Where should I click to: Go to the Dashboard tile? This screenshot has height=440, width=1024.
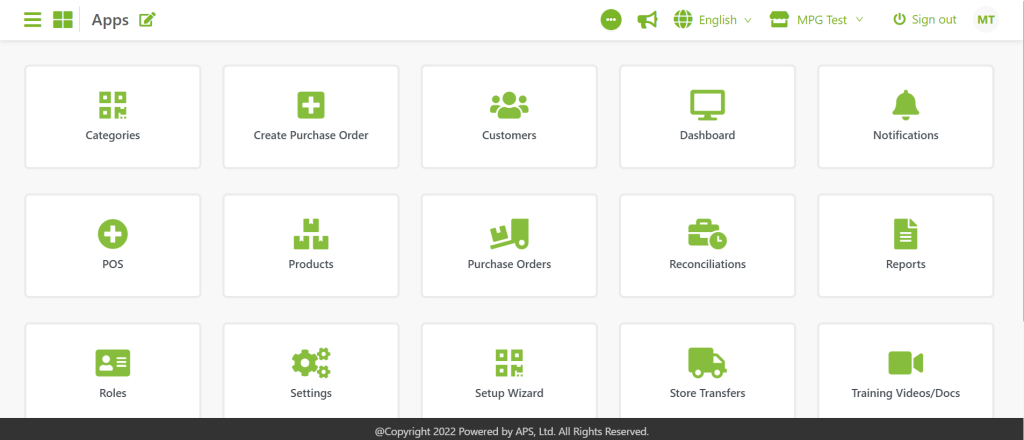707,116
